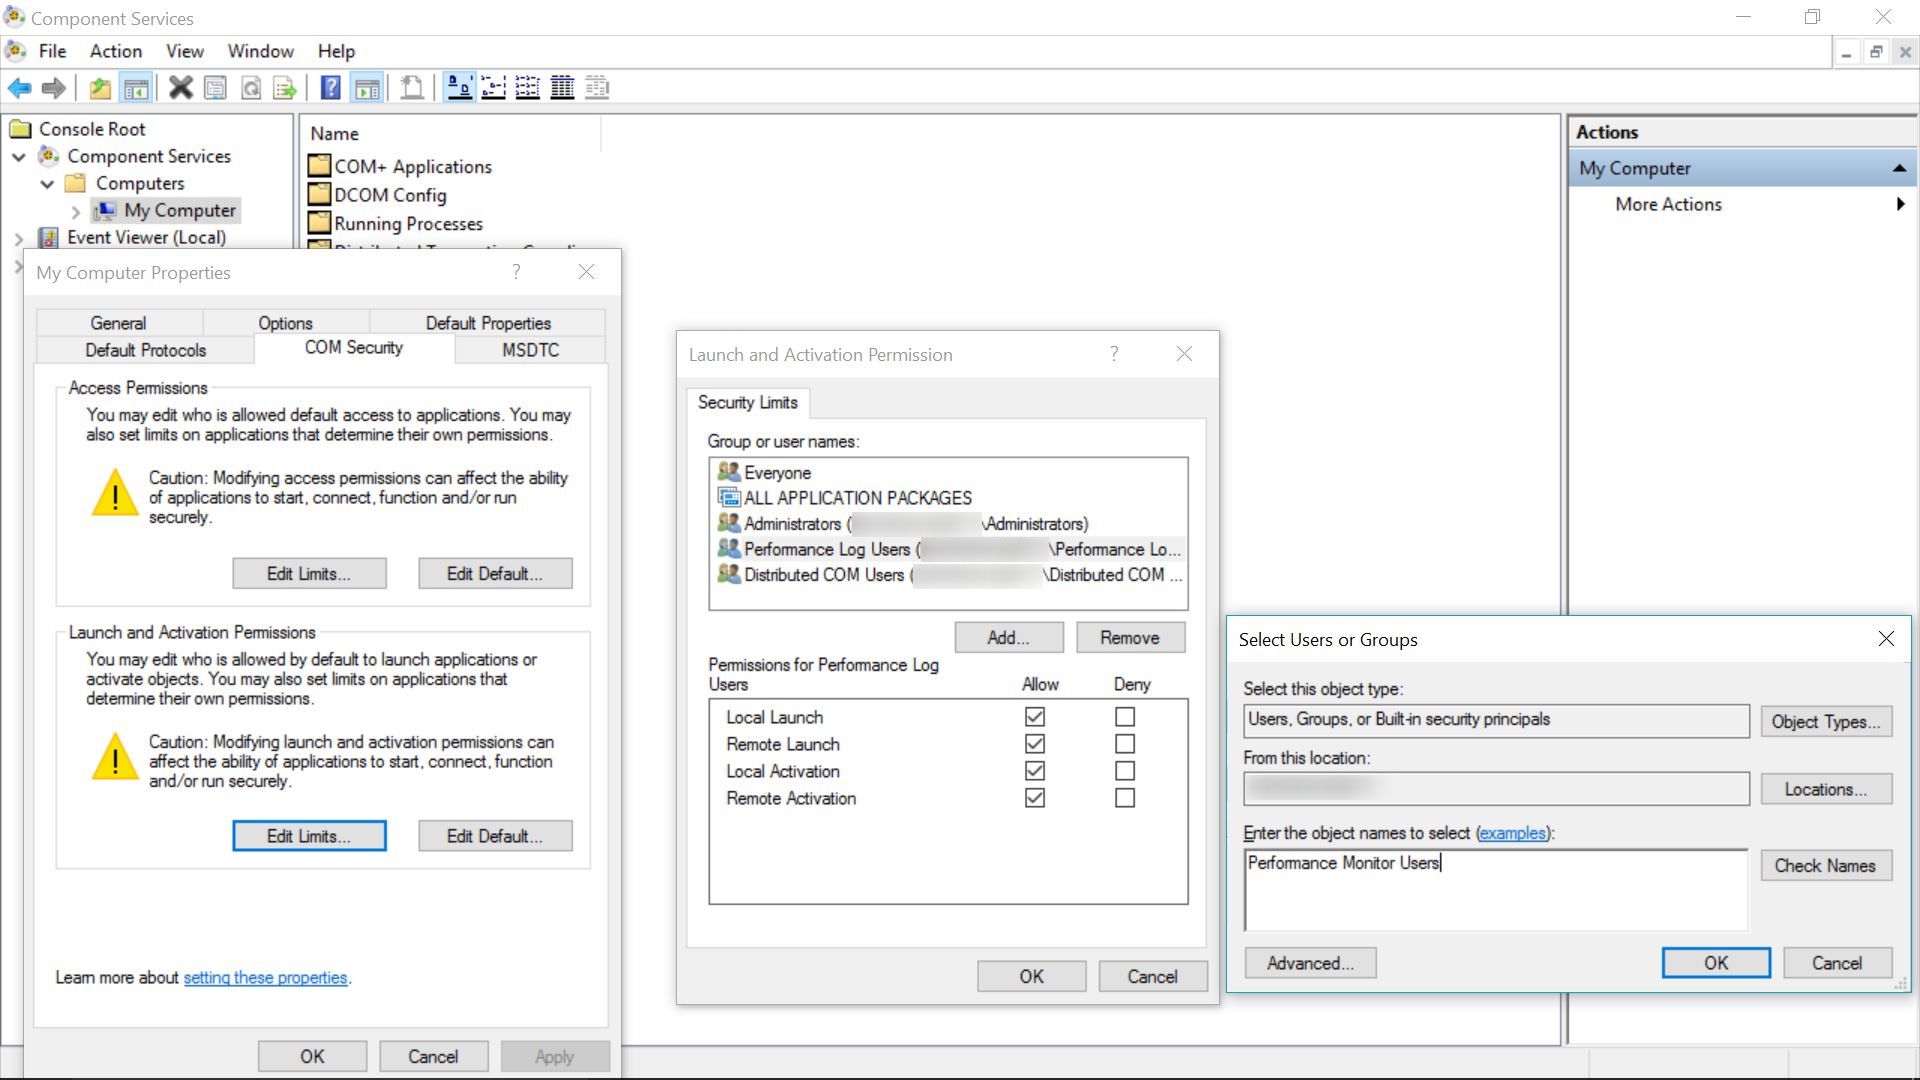1920x1080 pixels.
Task: Switch to Details view using toolbar icon
Action: 562,88
